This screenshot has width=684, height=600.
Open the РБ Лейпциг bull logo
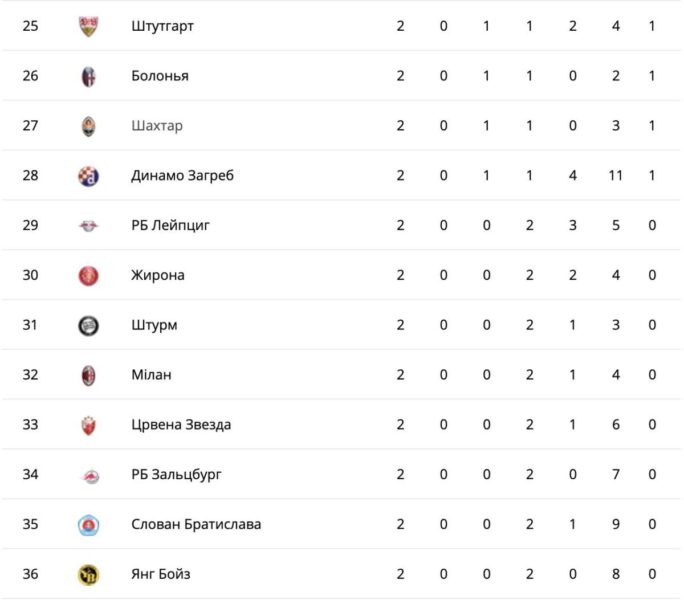89,226
